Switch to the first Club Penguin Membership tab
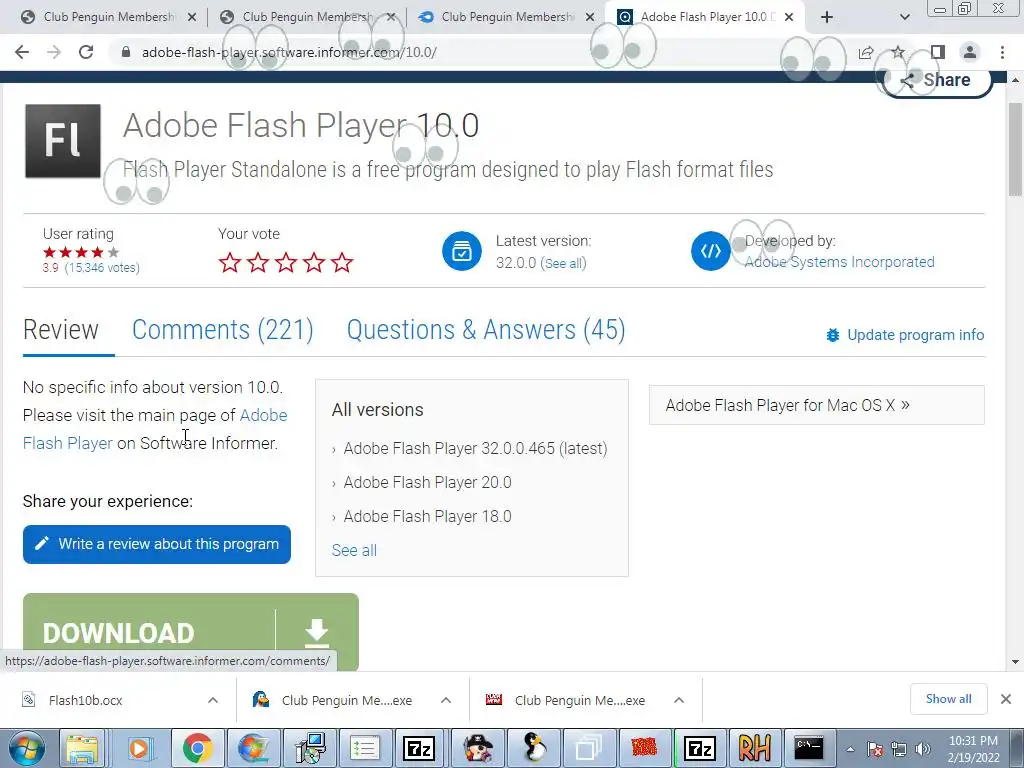Screen dimensions: 1024x768 (109, 17)
